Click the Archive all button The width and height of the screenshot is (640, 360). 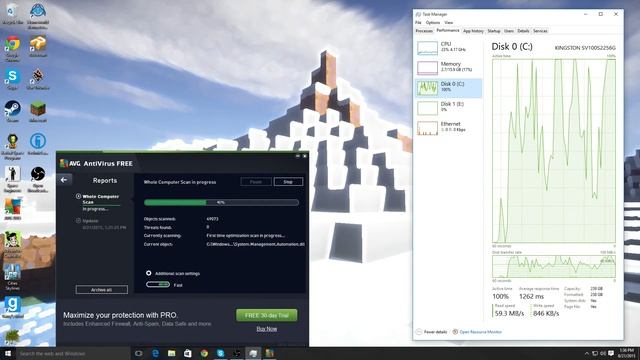pos(102,290)
